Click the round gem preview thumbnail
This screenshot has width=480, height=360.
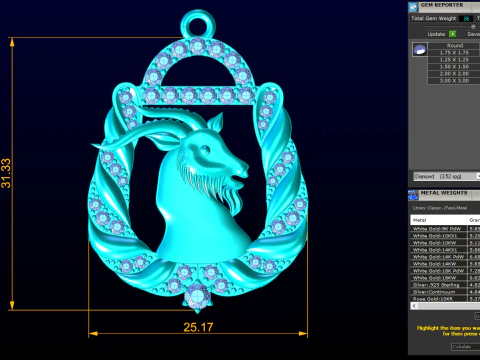pos(420,50)
